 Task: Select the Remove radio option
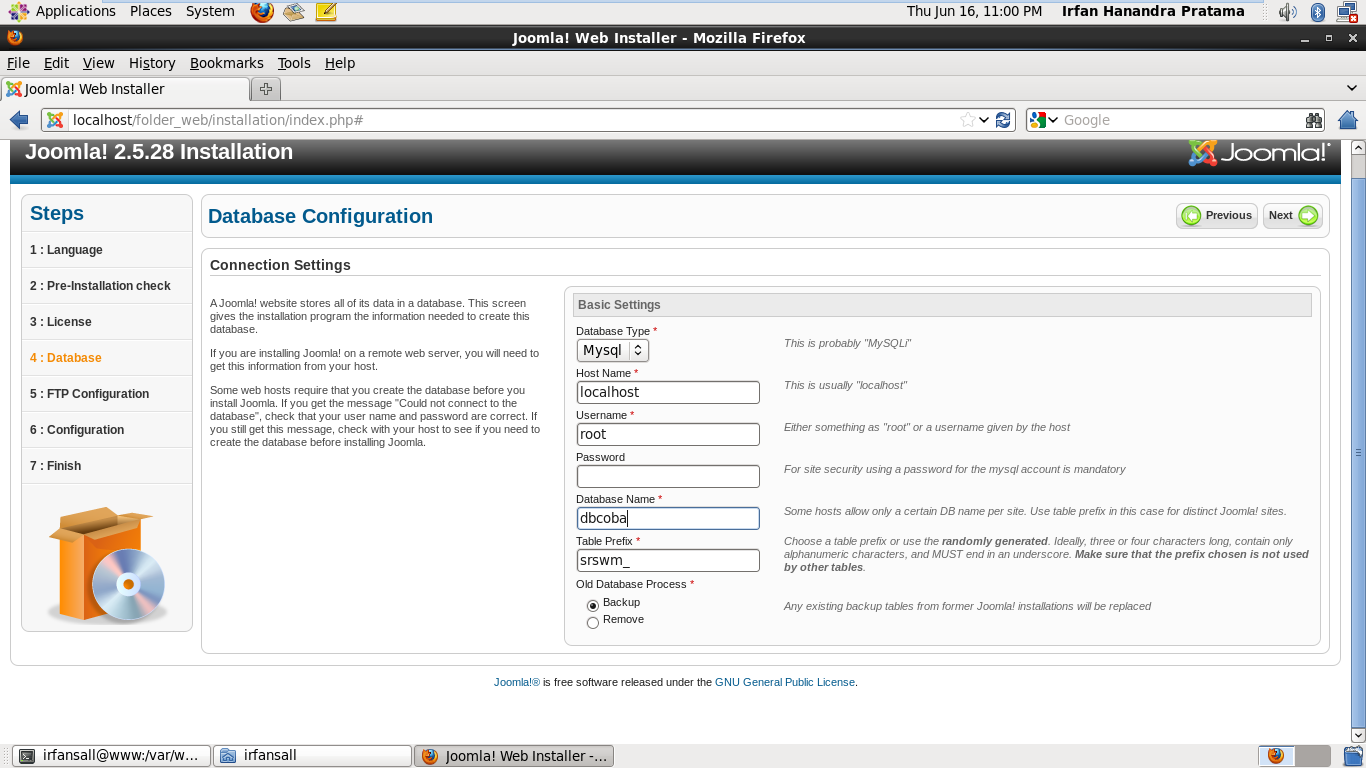593,622
